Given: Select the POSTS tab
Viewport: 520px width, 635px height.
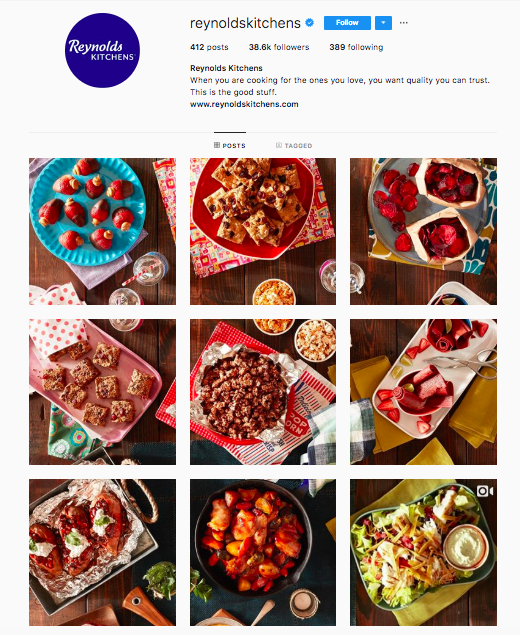Looking at the screenshot, I should (230, 145).
